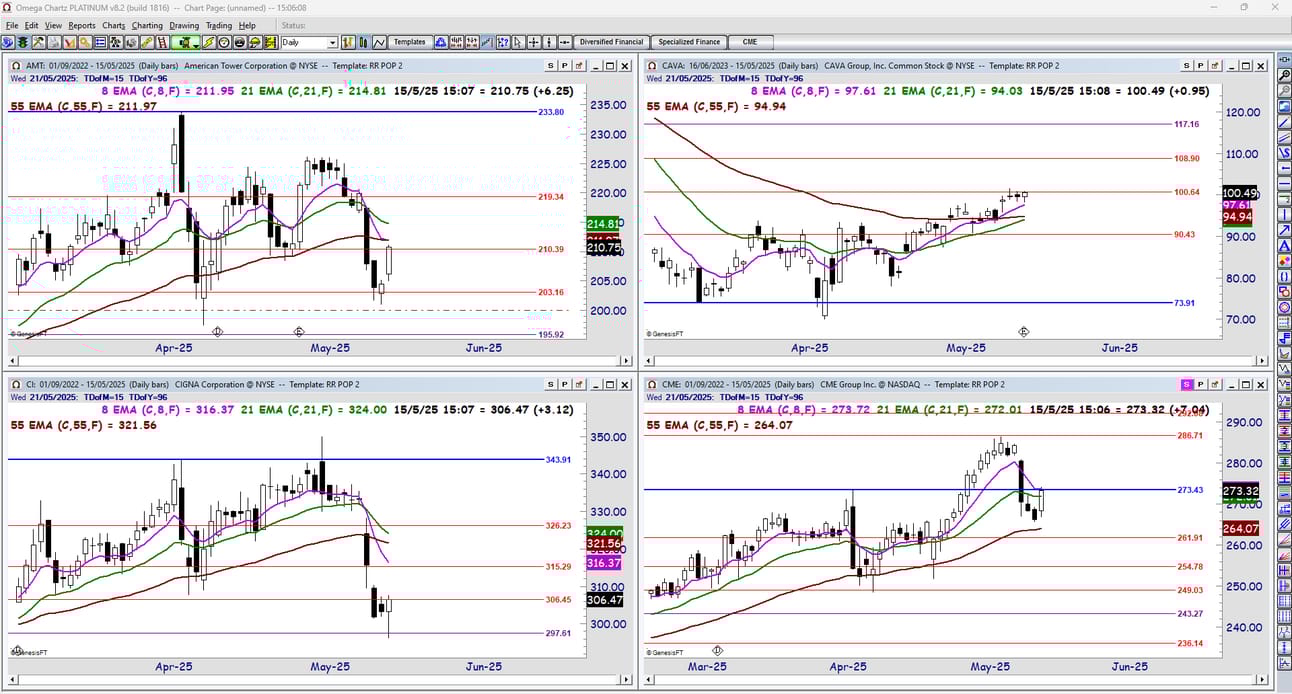Click event marker near May-25 on AMT chart
The image size is (1292, 694).
click(x=298, y=331)
